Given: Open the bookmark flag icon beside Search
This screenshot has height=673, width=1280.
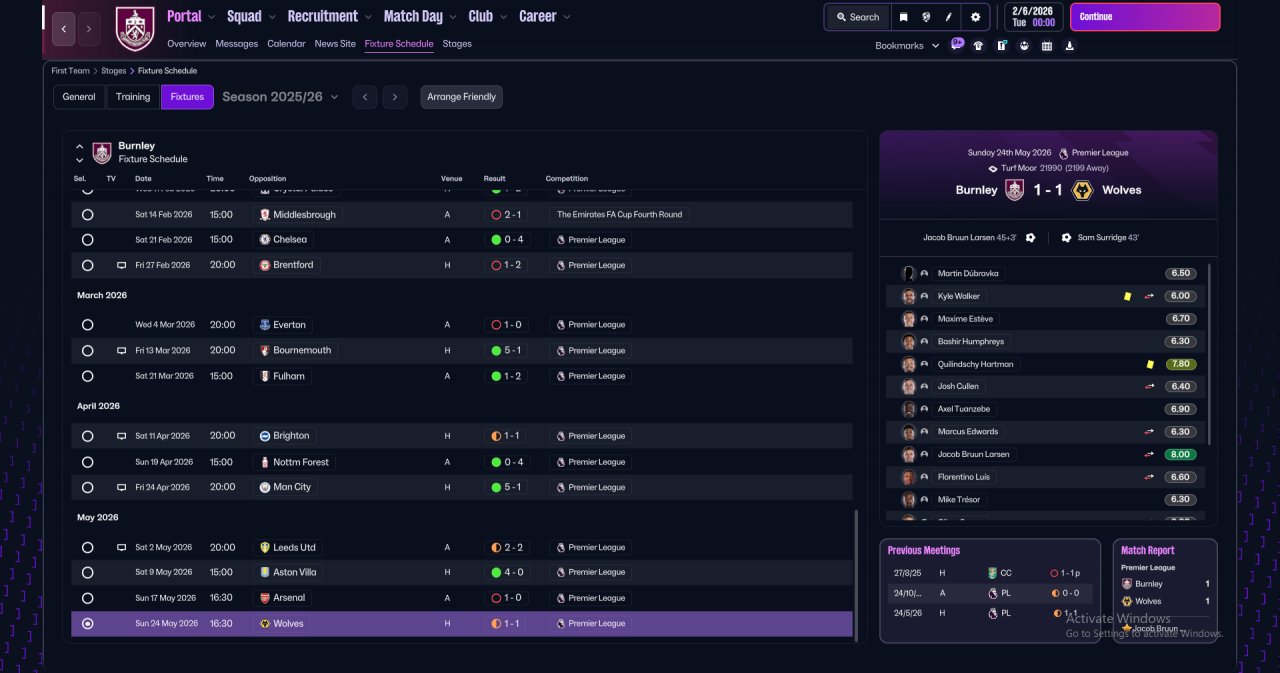Looking at the screenshot, I should click(x=903, y=17).
